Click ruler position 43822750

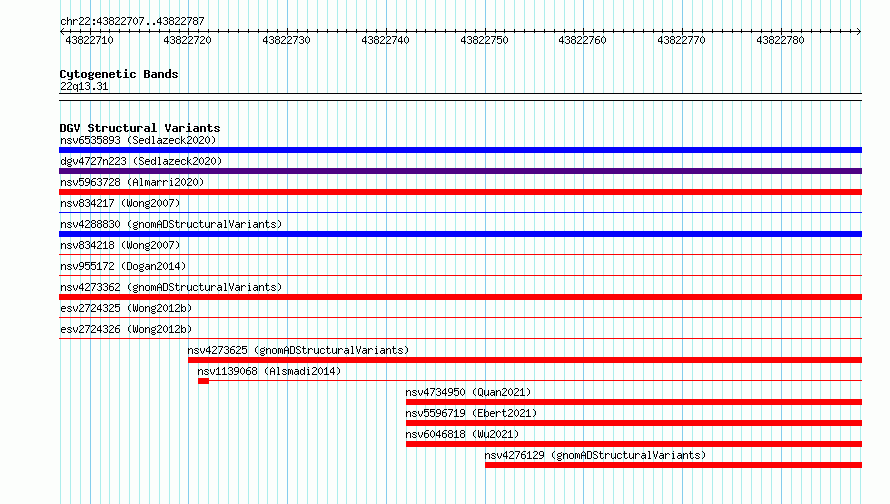(484, 40)
